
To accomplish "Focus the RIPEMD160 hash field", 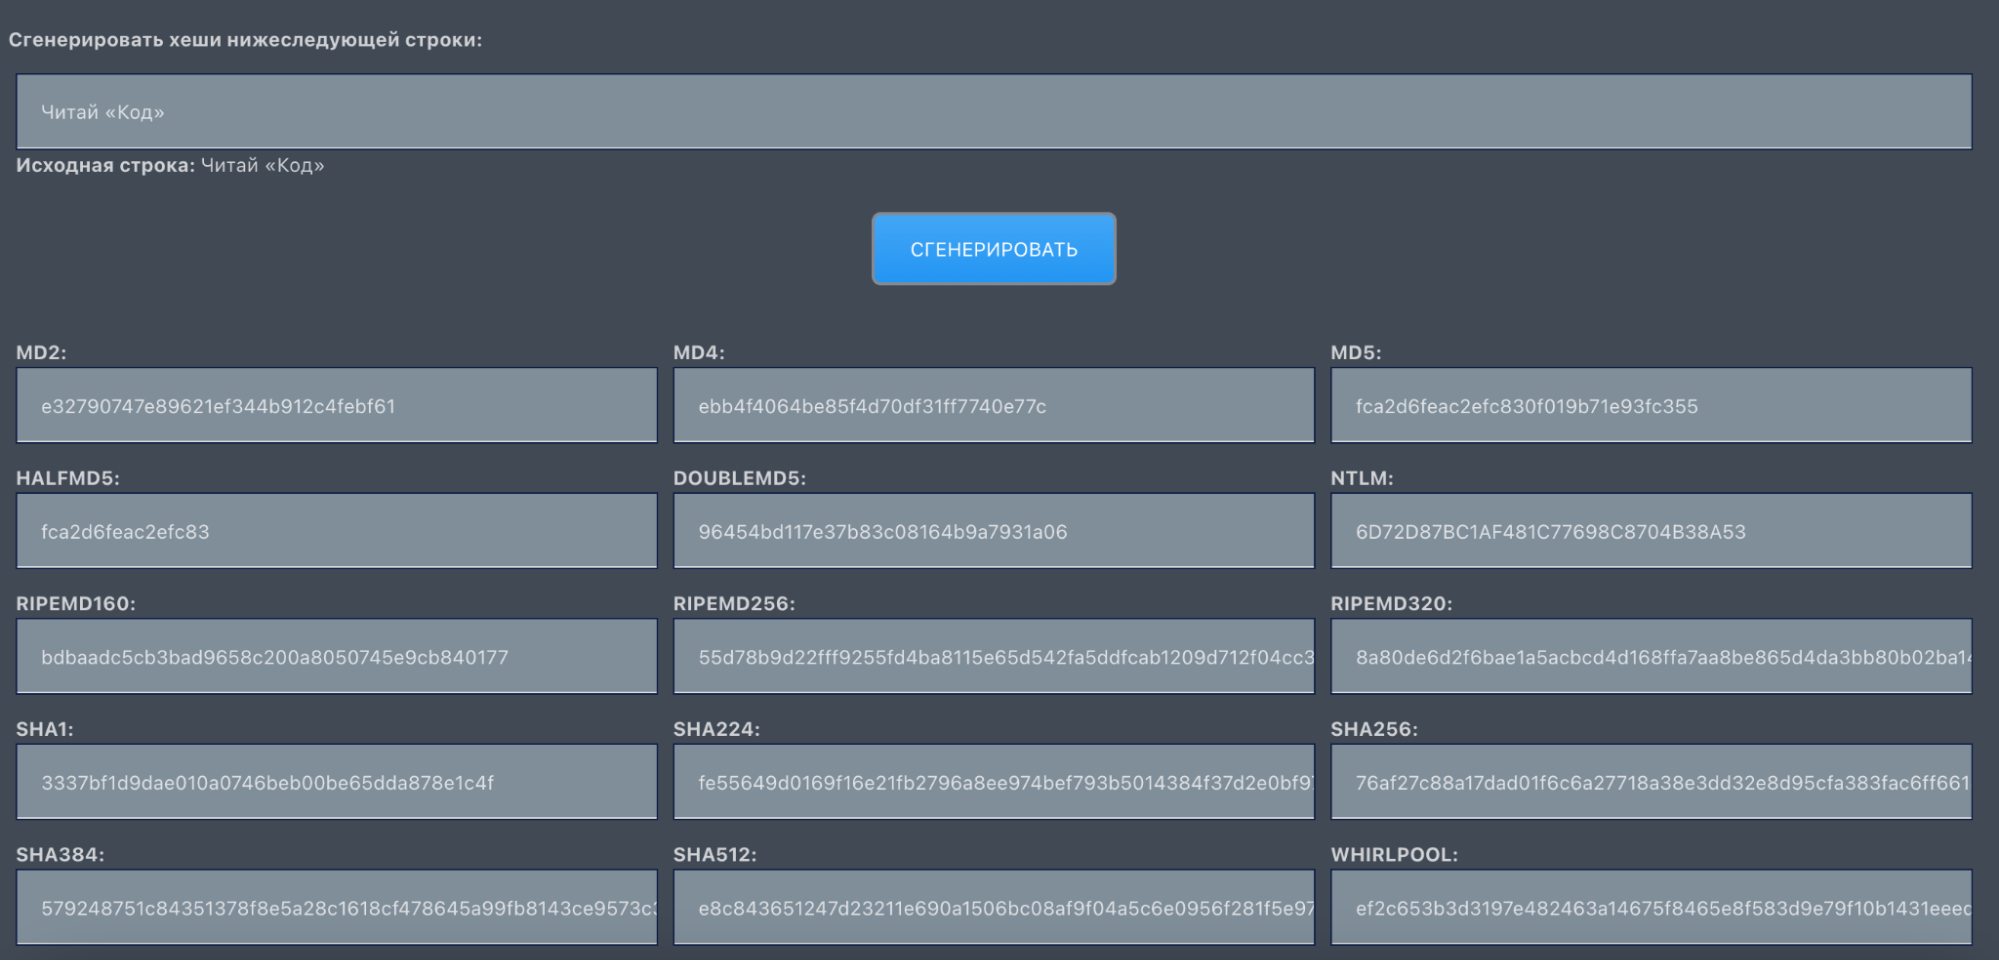I will (336, 657).
